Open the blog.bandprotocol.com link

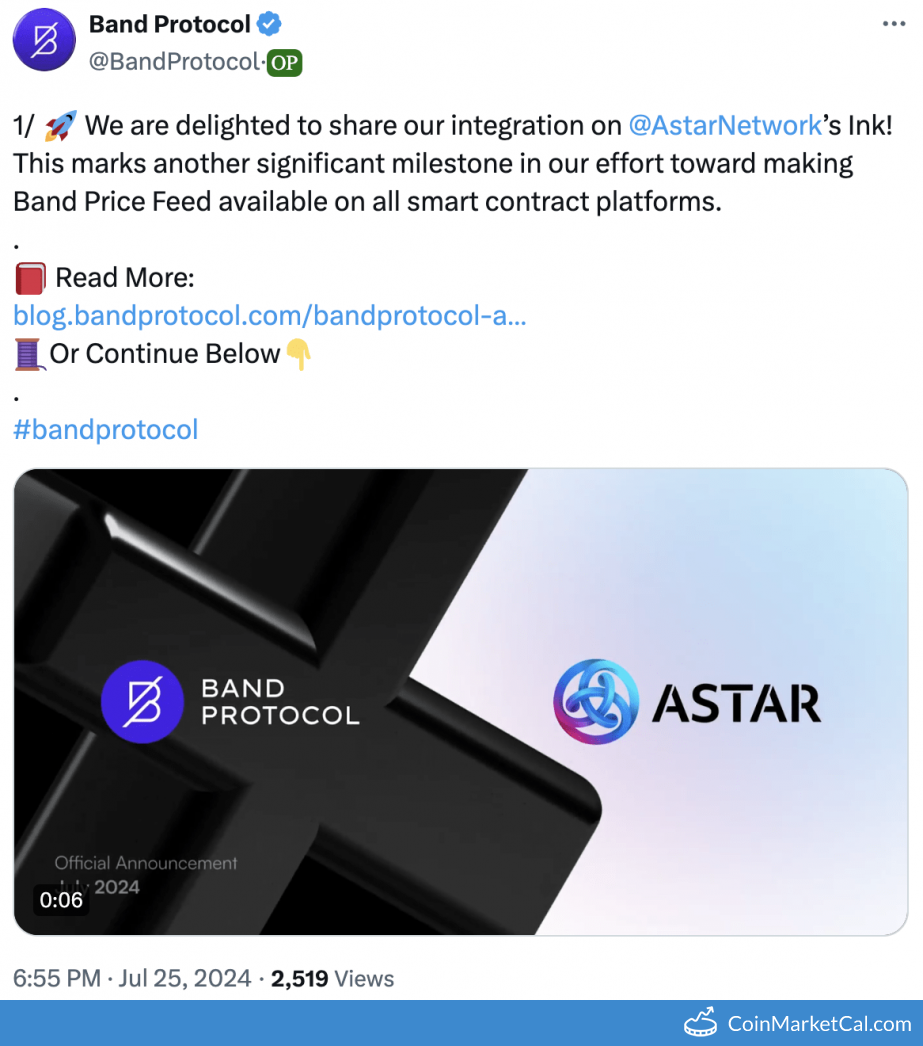click(x=270, y=316)
